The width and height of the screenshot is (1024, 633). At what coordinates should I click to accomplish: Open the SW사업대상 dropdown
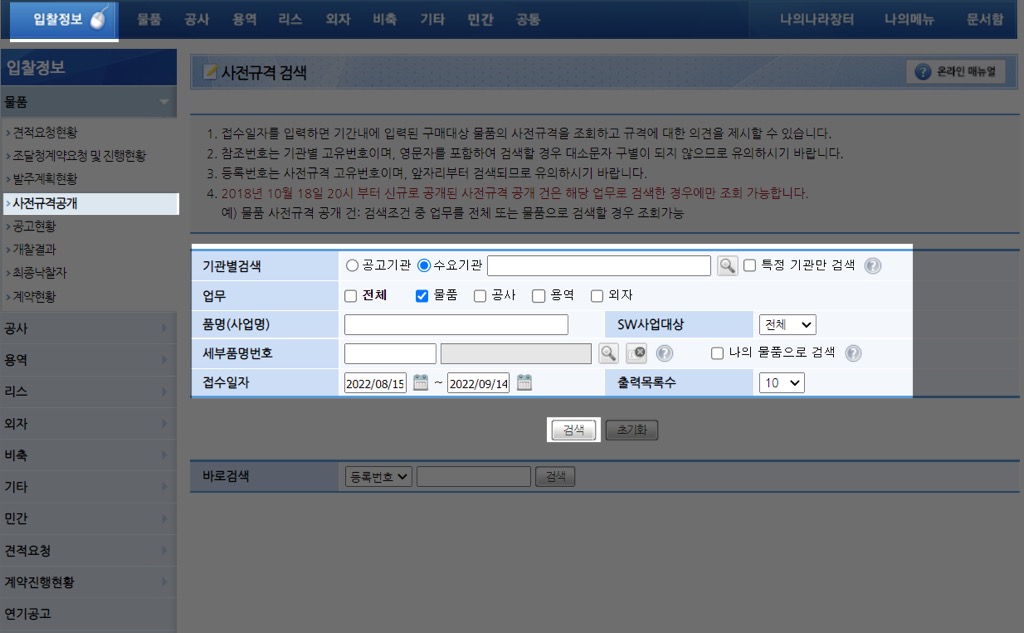click(785, 324)
